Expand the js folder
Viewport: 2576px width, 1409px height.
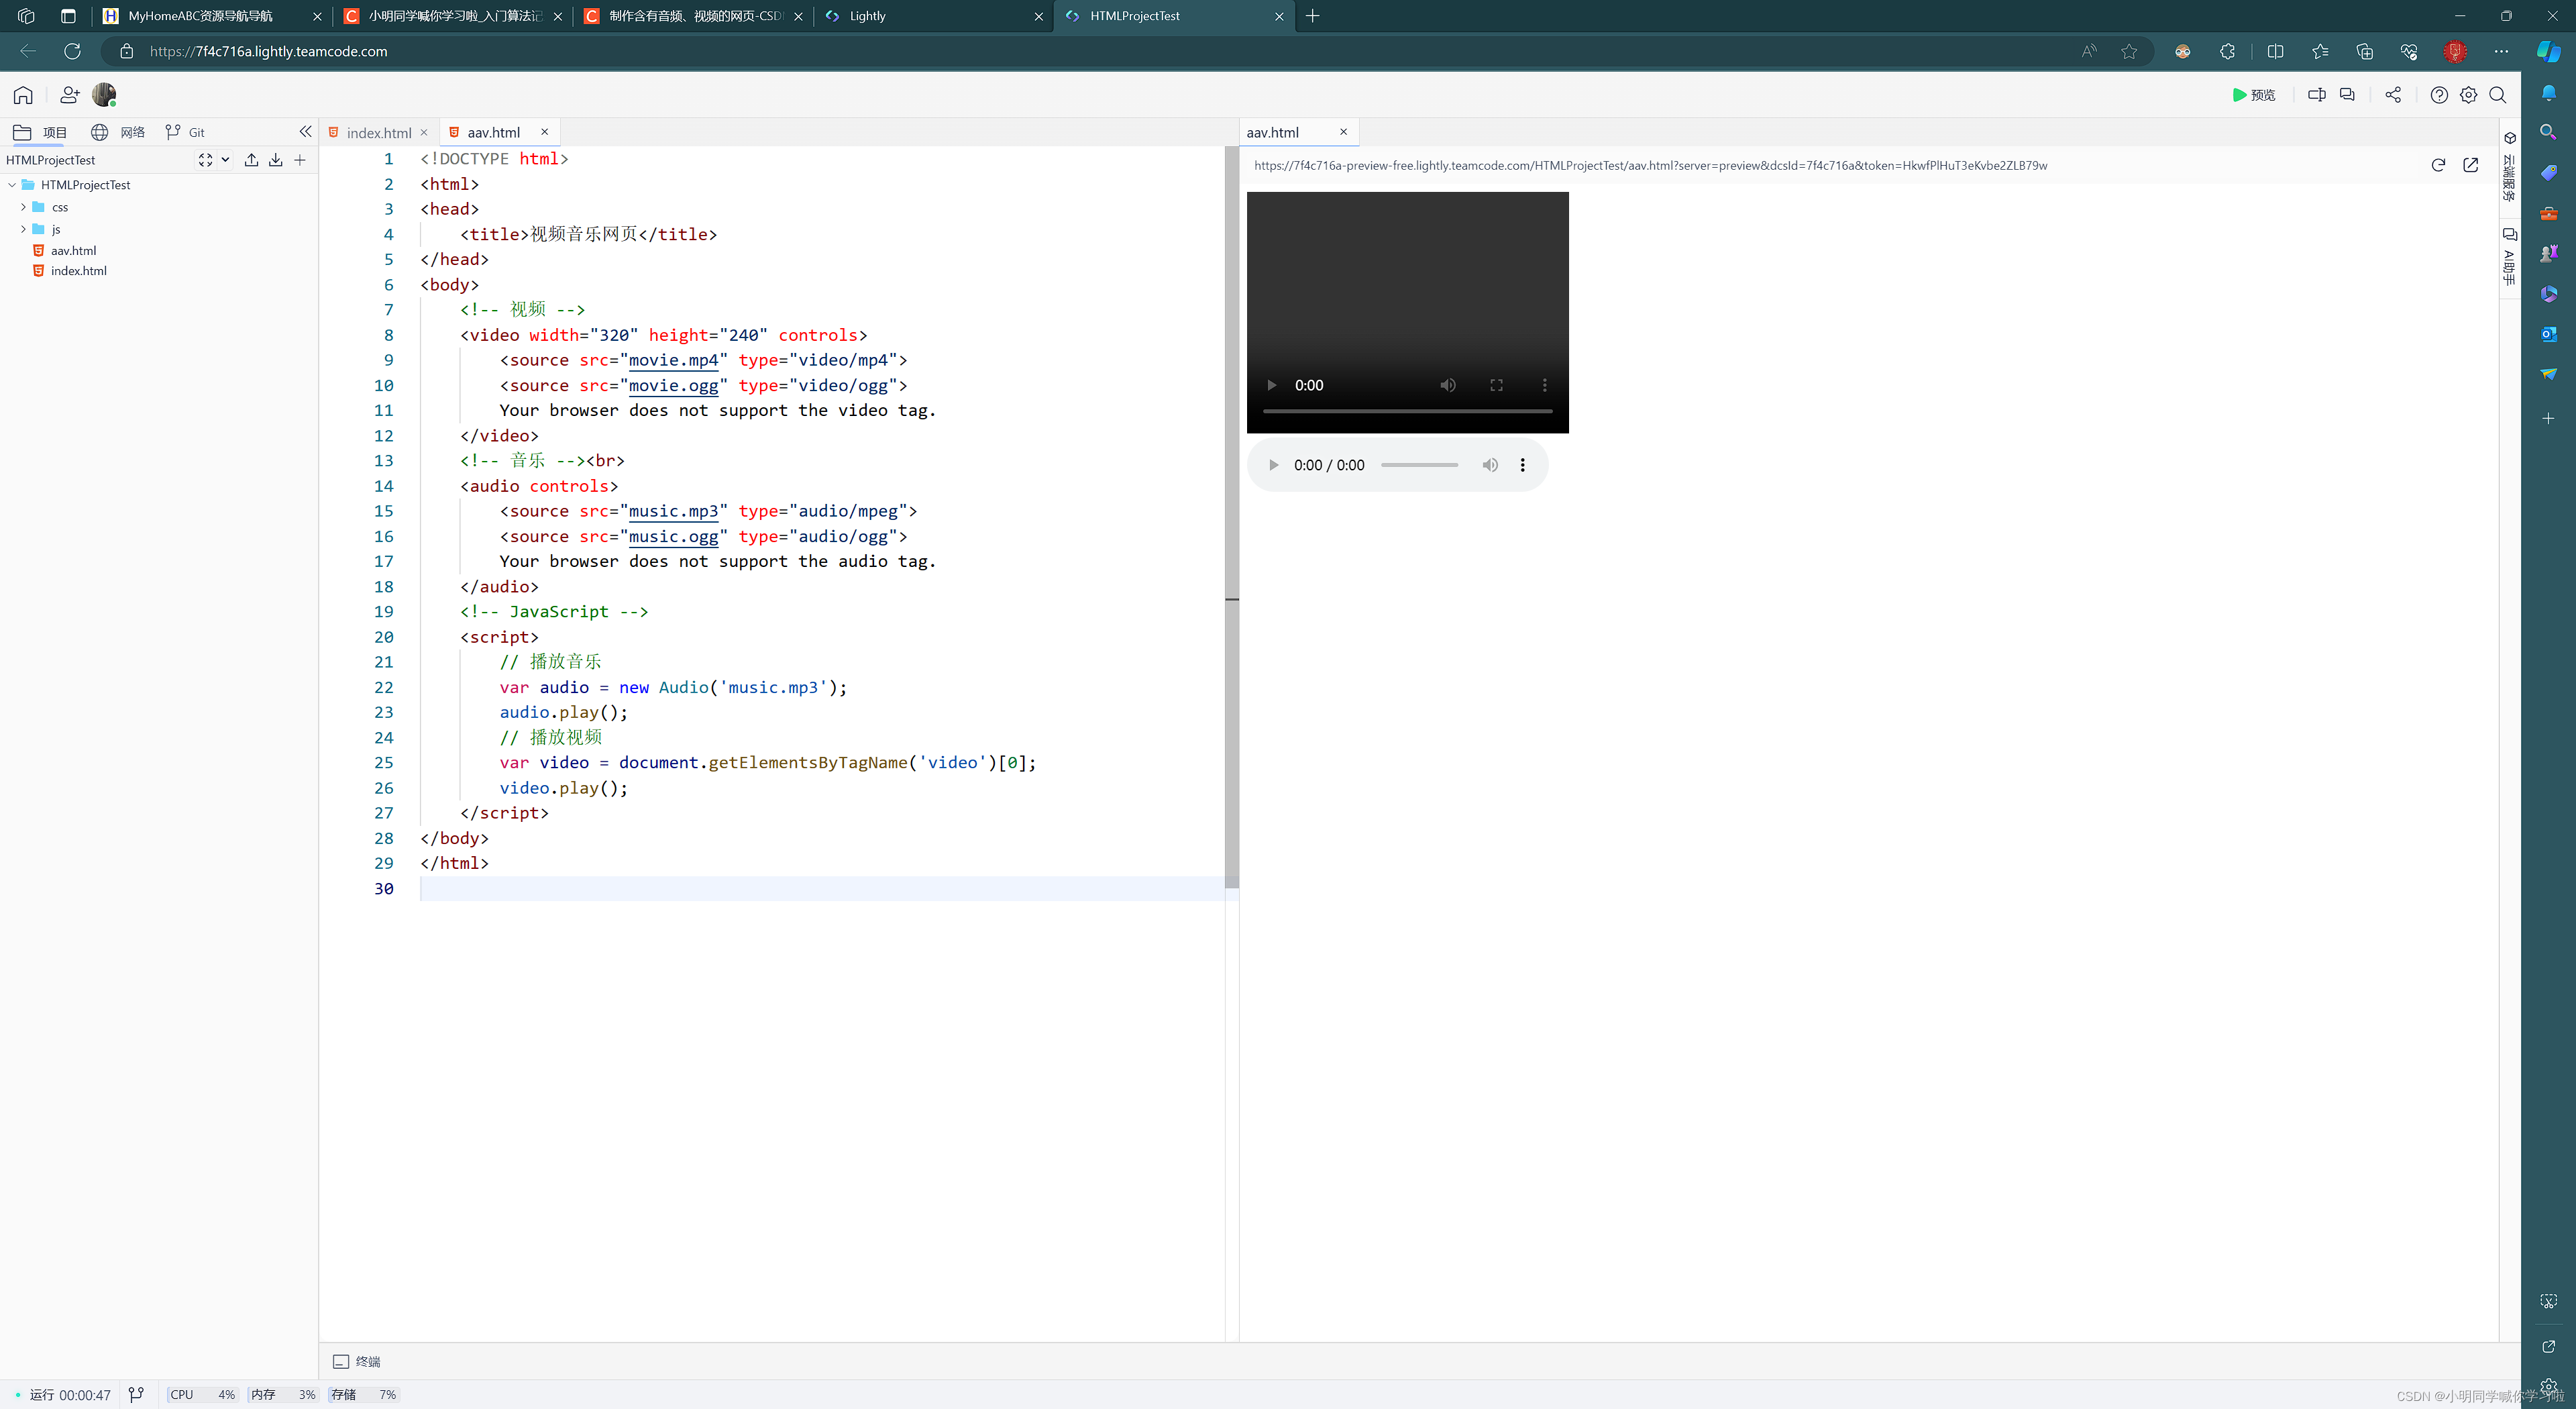23,229
